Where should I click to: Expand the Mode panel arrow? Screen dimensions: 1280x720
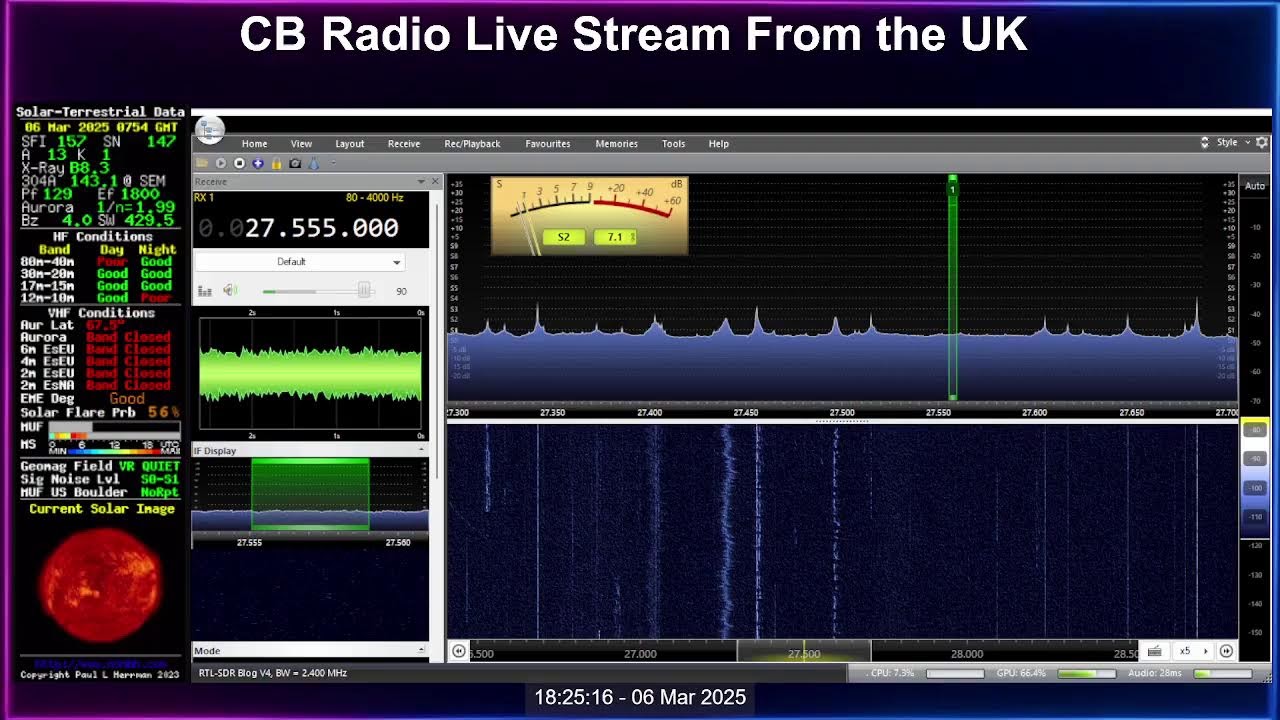[420, 651]
